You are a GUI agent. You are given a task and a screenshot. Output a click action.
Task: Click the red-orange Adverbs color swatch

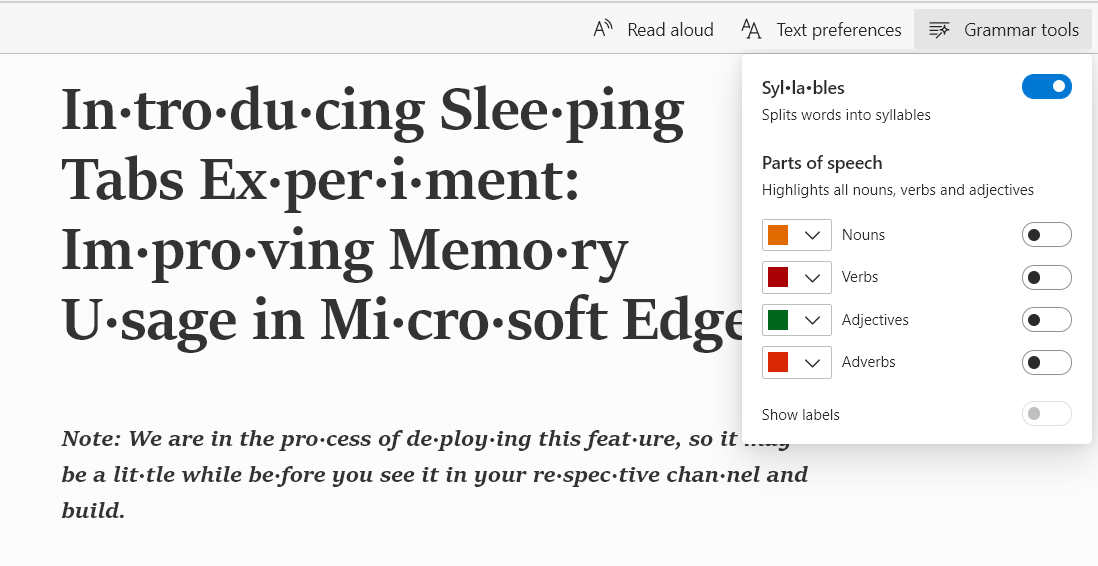pyautogui.click(x=778, y=362)
